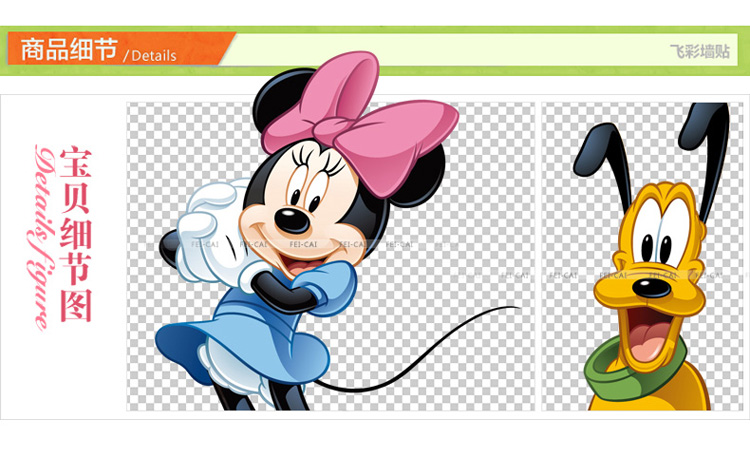Click the orange 商品细节 / Details header banner
Screen dimensions: 750x458
pos(120,49)
